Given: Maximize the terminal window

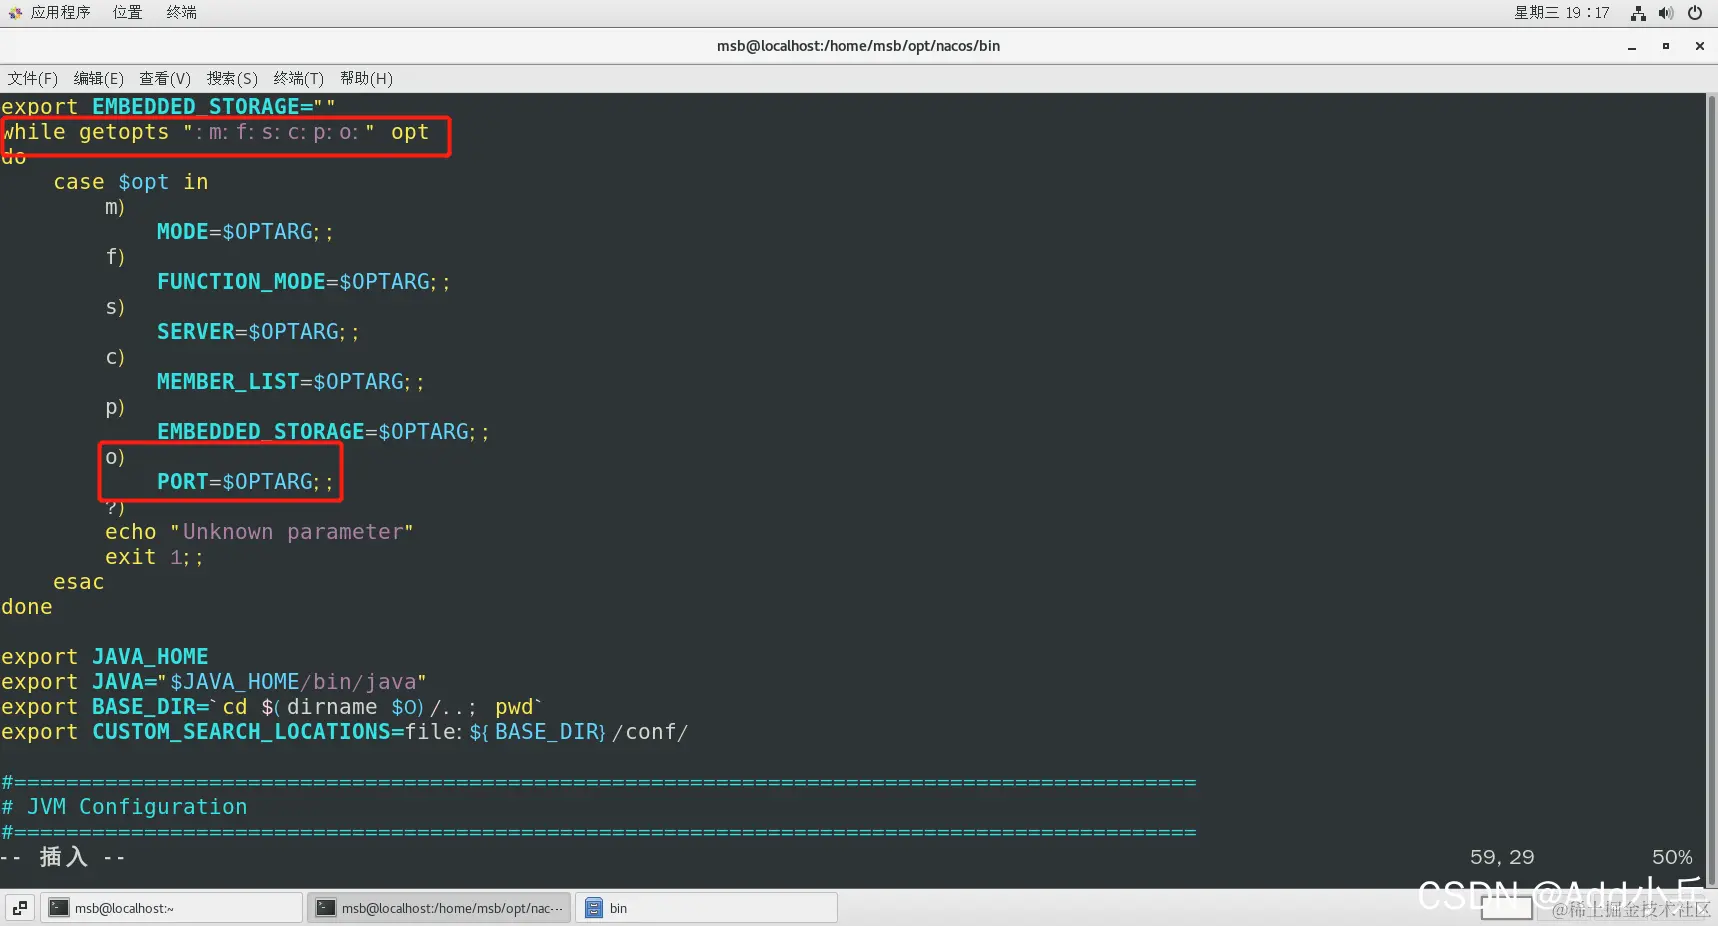Looking at the screenshot, I should pyautogui.click(x=1666, y=46).
